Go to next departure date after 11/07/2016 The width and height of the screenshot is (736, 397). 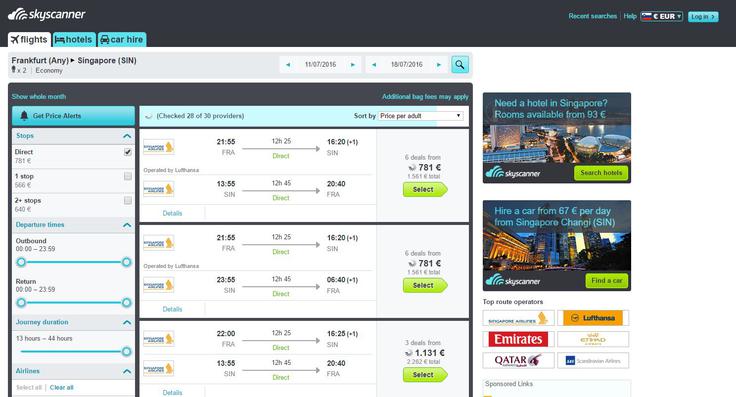pyautogui.click(x=353, y=65)
